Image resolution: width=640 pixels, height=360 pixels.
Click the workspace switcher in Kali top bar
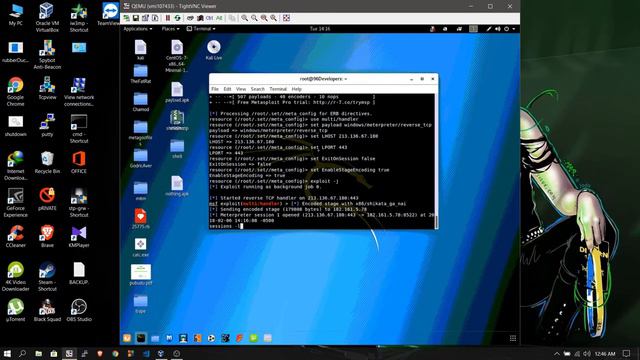(473, 29)
